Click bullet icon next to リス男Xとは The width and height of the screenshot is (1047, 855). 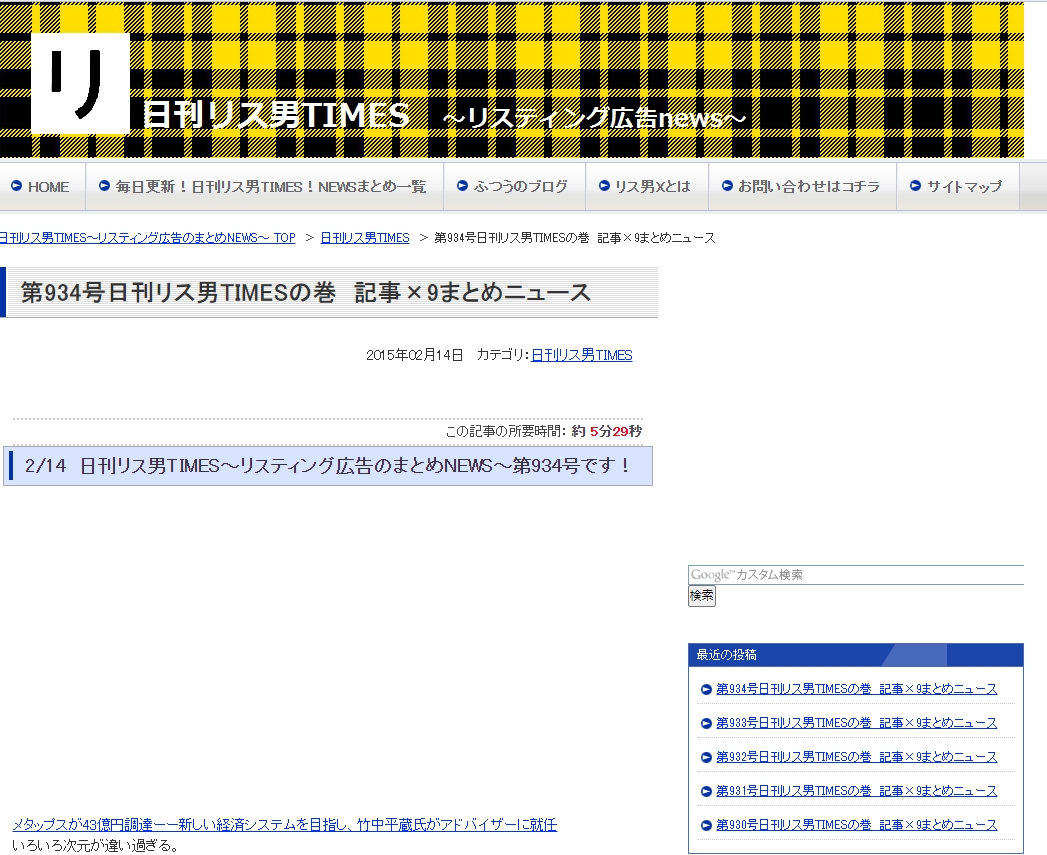click(x=603, y=187)
